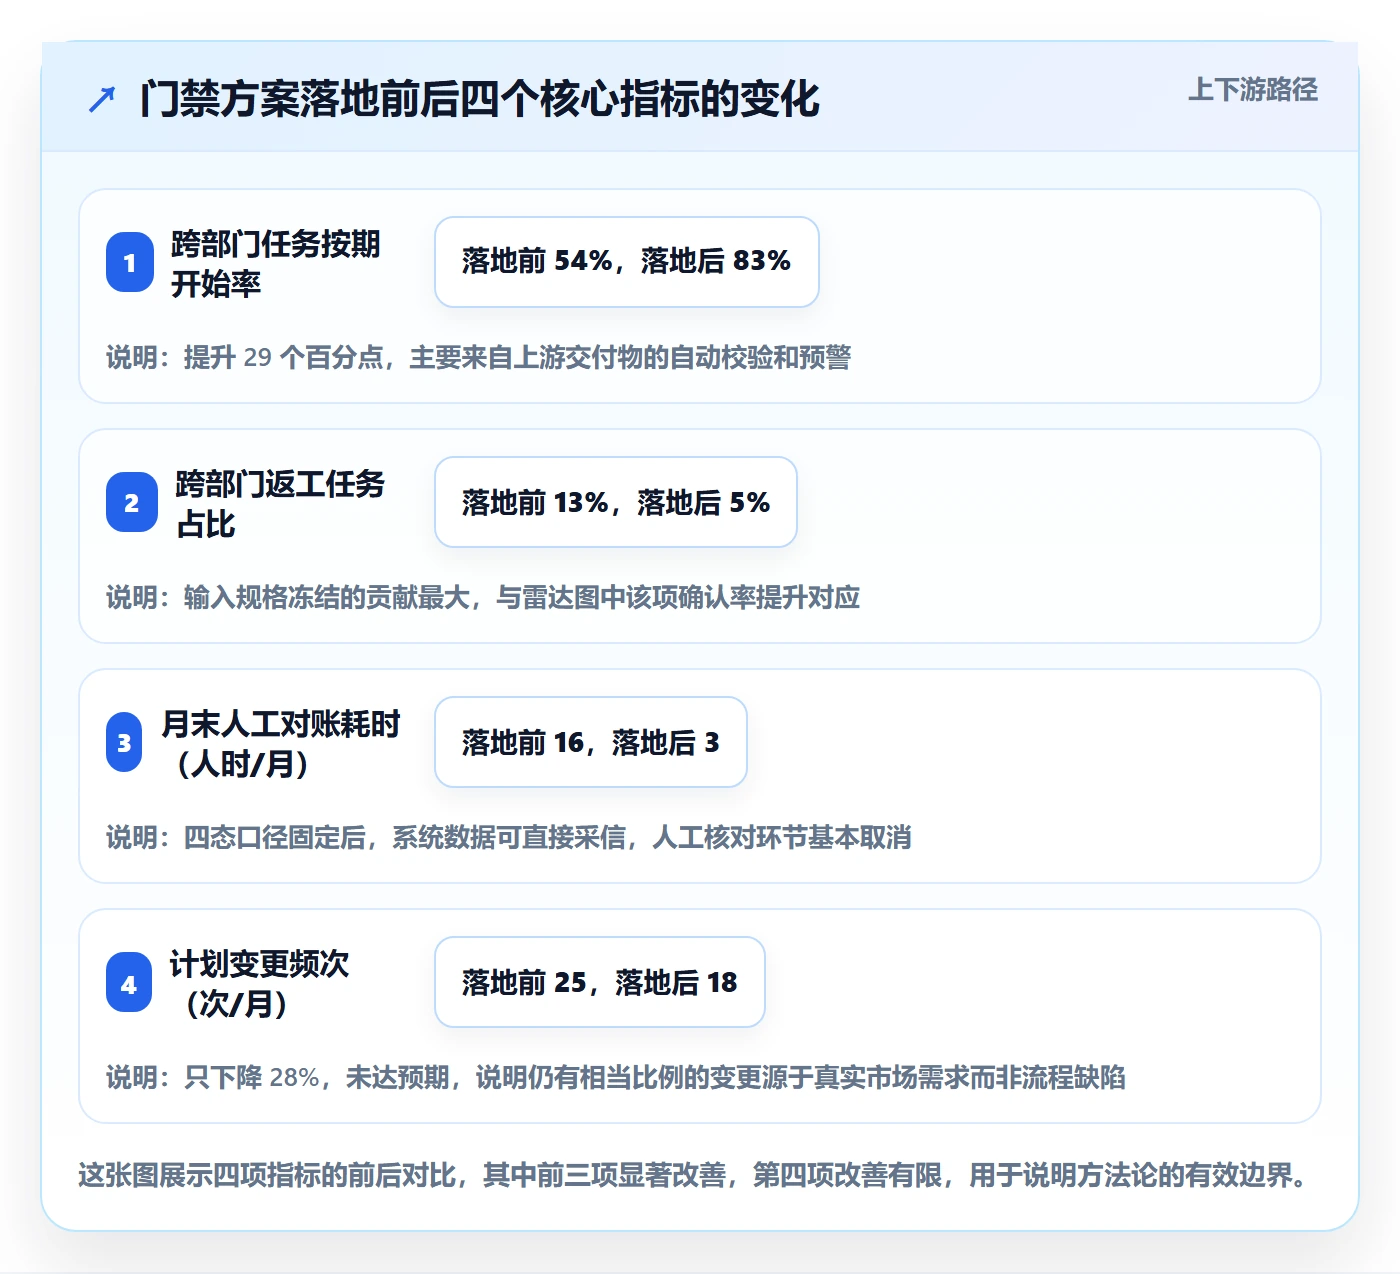Open the 上下游路径 link in header
Viewport: 1400px width, 1274px height.
coord(1253,89)
